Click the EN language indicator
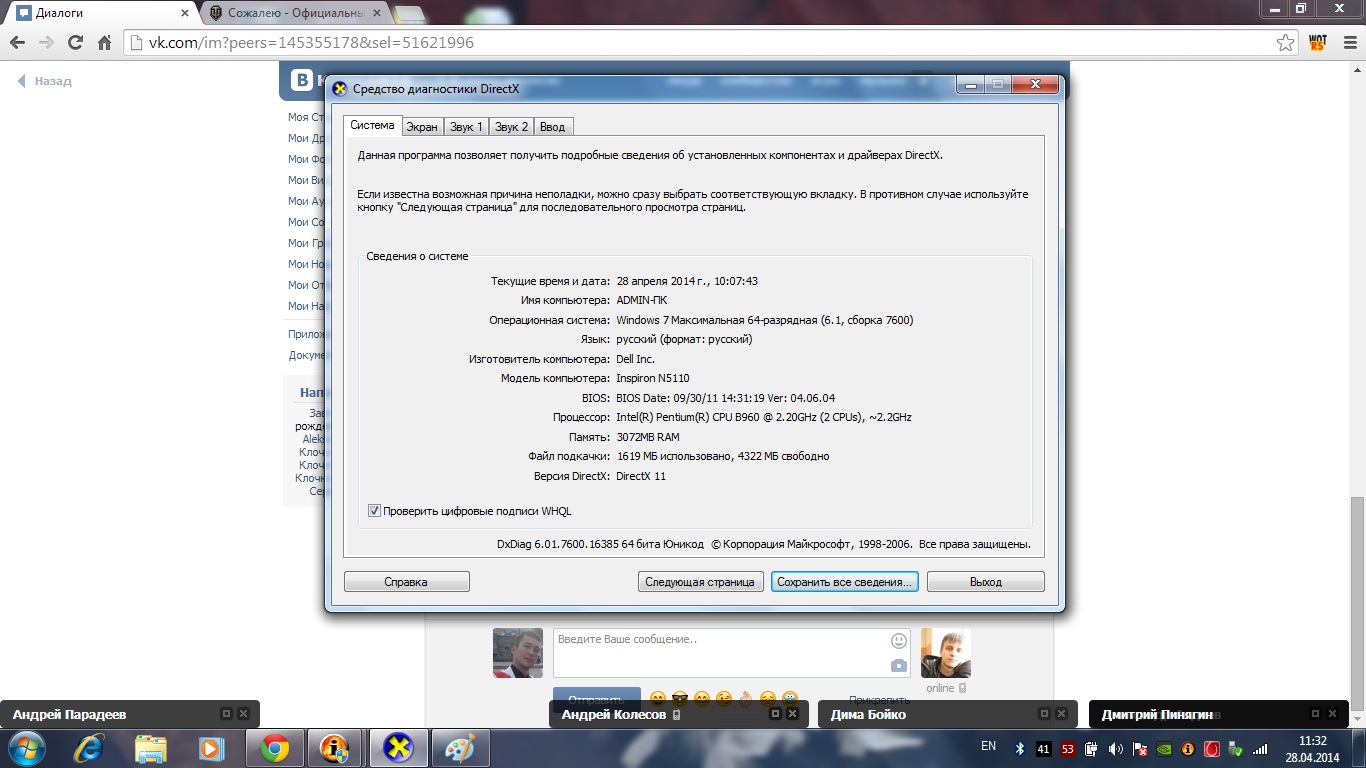1366x768 pixels. pyautogui.click(x=989, y=746)
